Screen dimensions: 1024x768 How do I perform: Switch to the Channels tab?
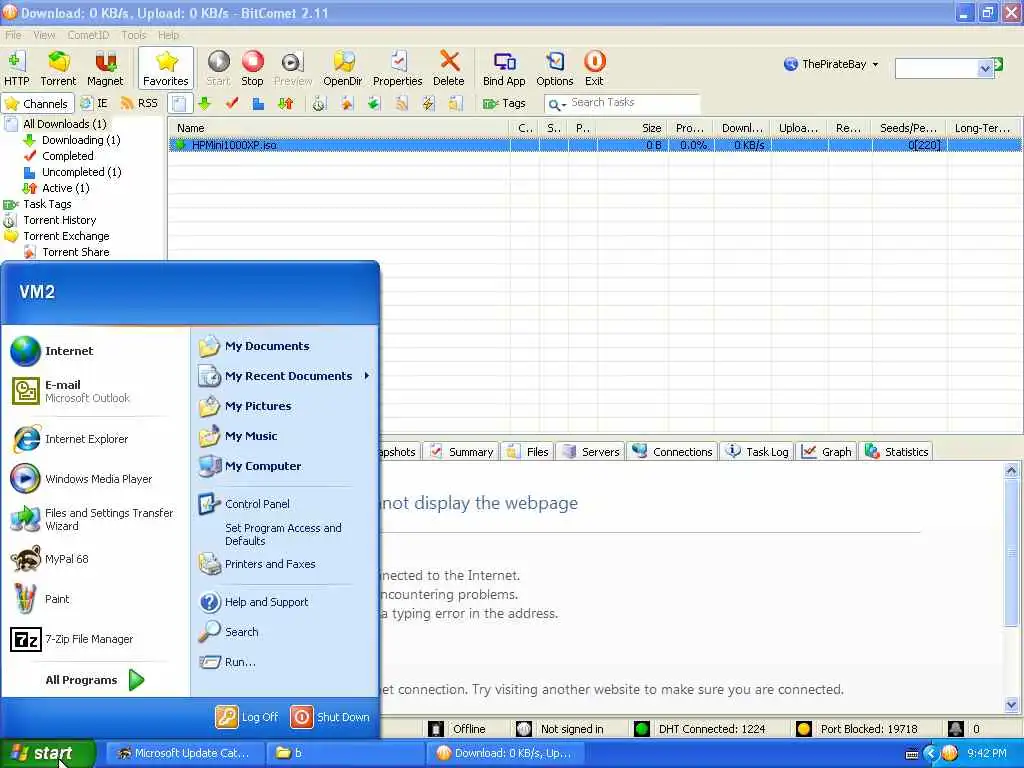(x=37, y=103)
